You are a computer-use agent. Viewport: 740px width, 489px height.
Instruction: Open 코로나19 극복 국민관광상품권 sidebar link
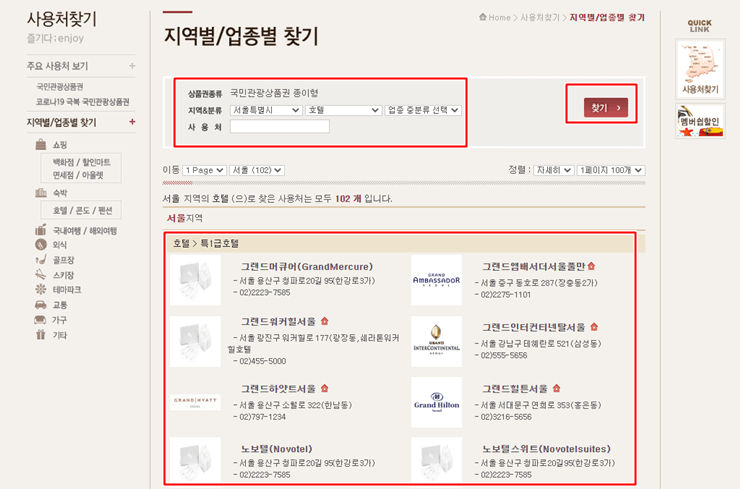(83, 101)
